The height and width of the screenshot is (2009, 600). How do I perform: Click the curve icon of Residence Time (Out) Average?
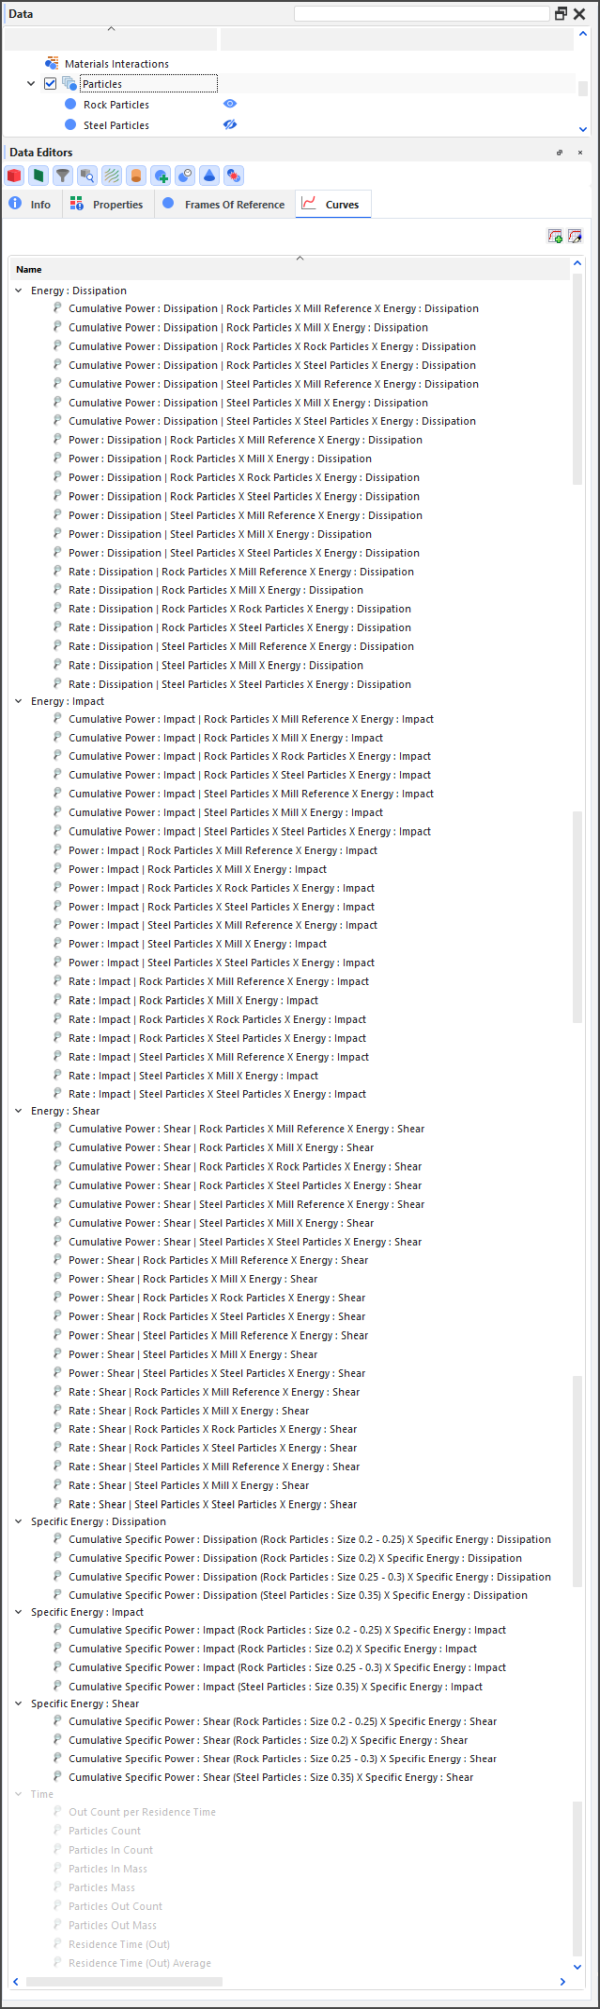pyautogui.click(x=58, y=1962)
